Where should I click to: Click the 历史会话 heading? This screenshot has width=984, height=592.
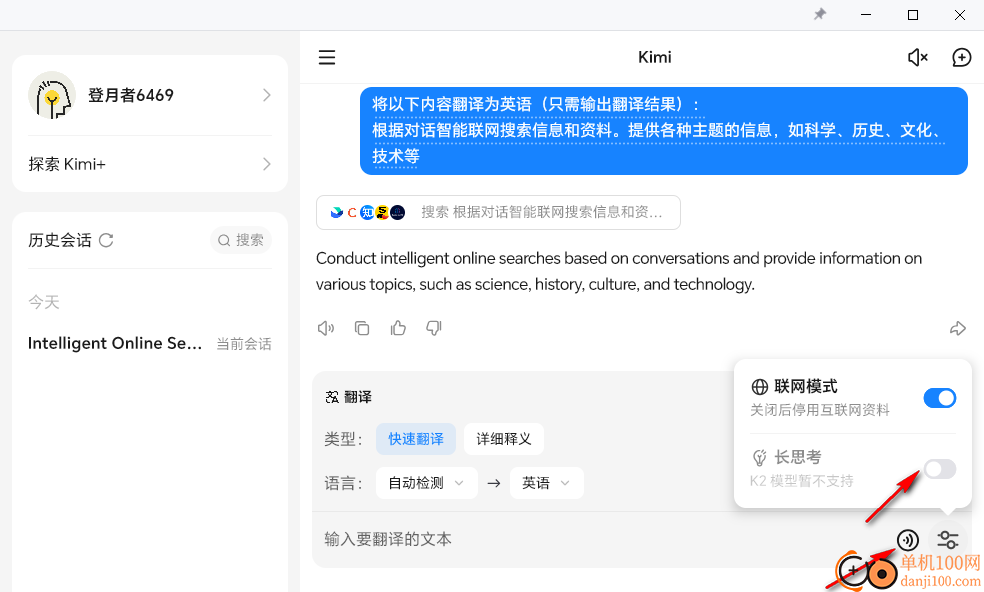(60, 240)
